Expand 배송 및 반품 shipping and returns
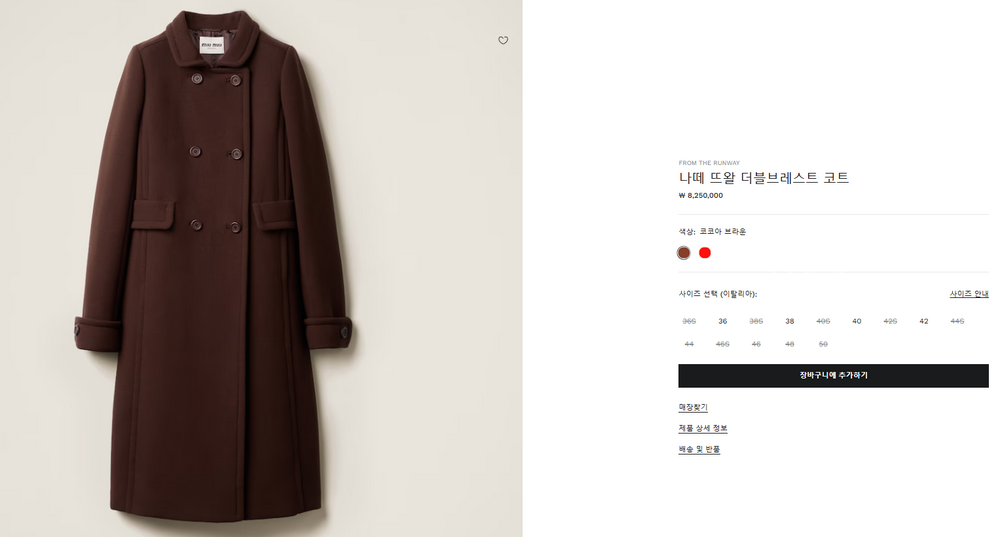 (x=699, y=449)
